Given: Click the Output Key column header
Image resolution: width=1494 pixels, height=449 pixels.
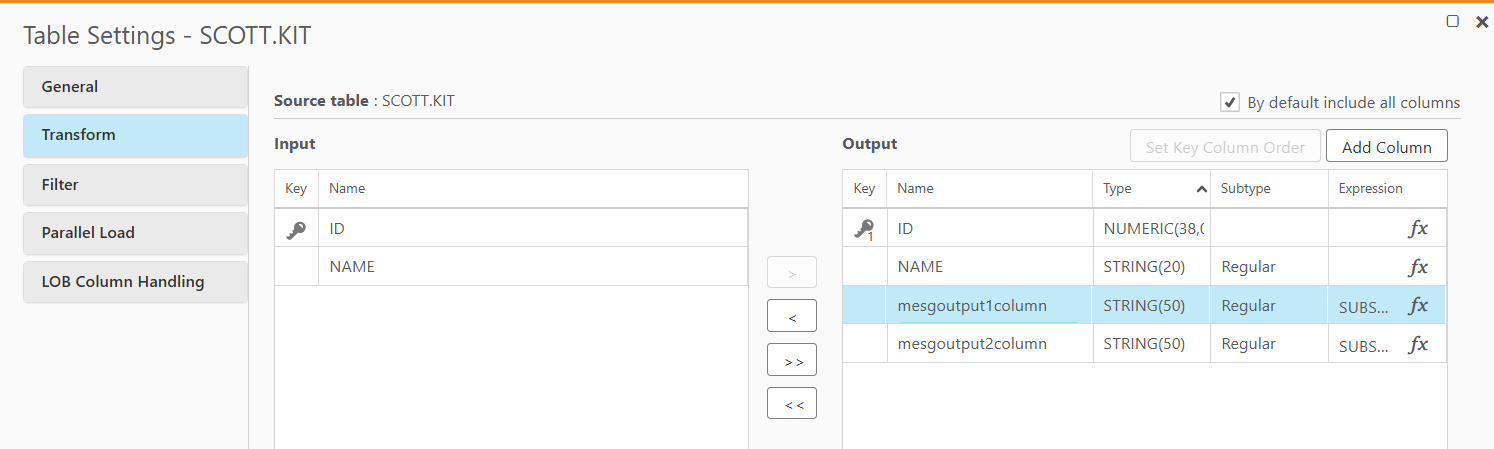Looking at the screenshot, I should pyautogui.click(x=865, y=188).
